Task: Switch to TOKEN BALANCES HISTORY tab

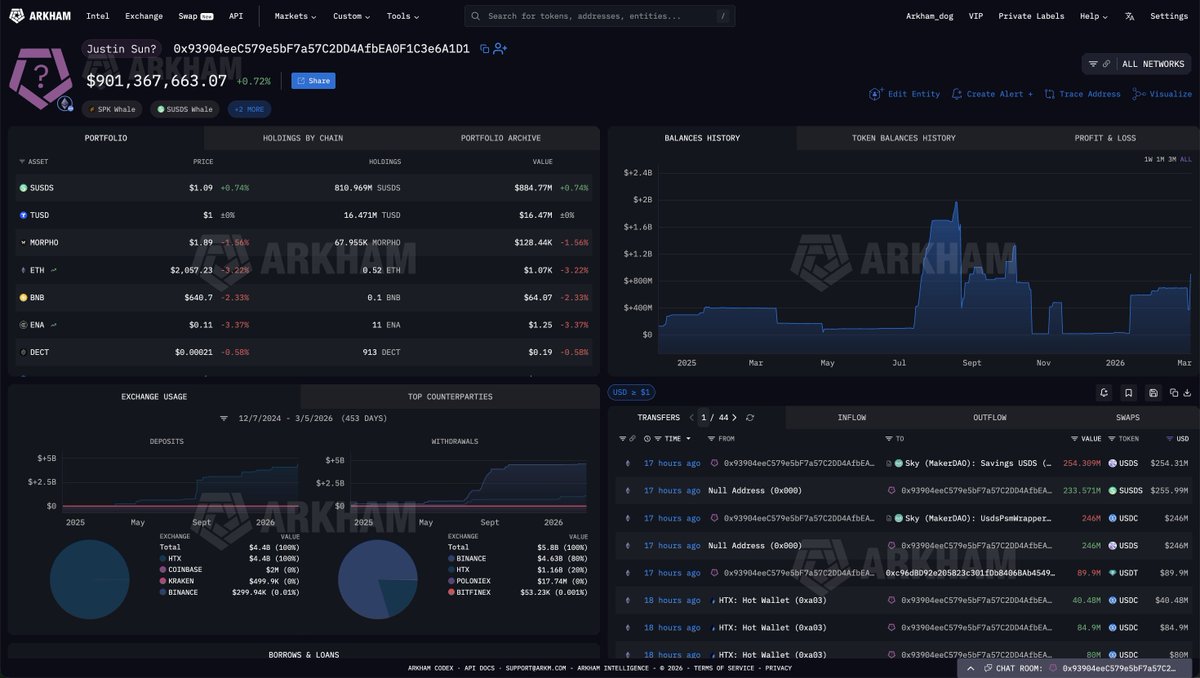Action: point(903,138)
